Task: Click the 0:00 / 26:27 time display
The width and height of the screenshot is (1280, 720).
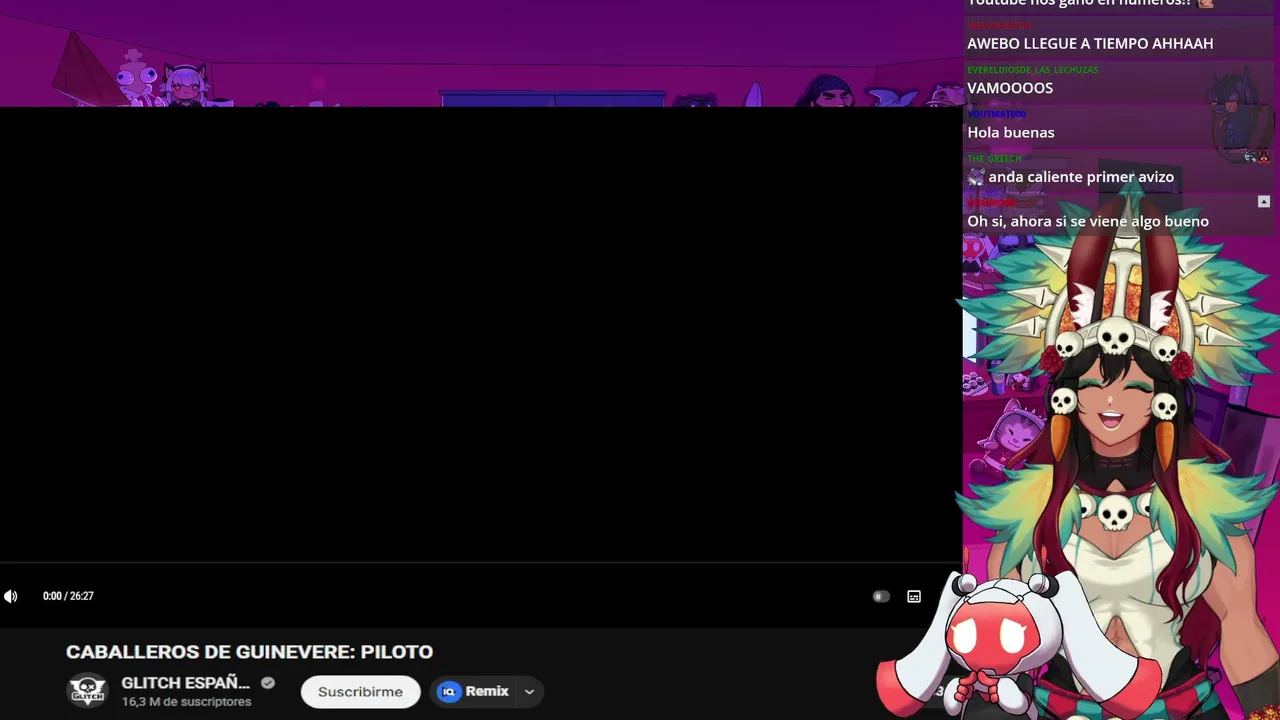Action: click(68, 596)
